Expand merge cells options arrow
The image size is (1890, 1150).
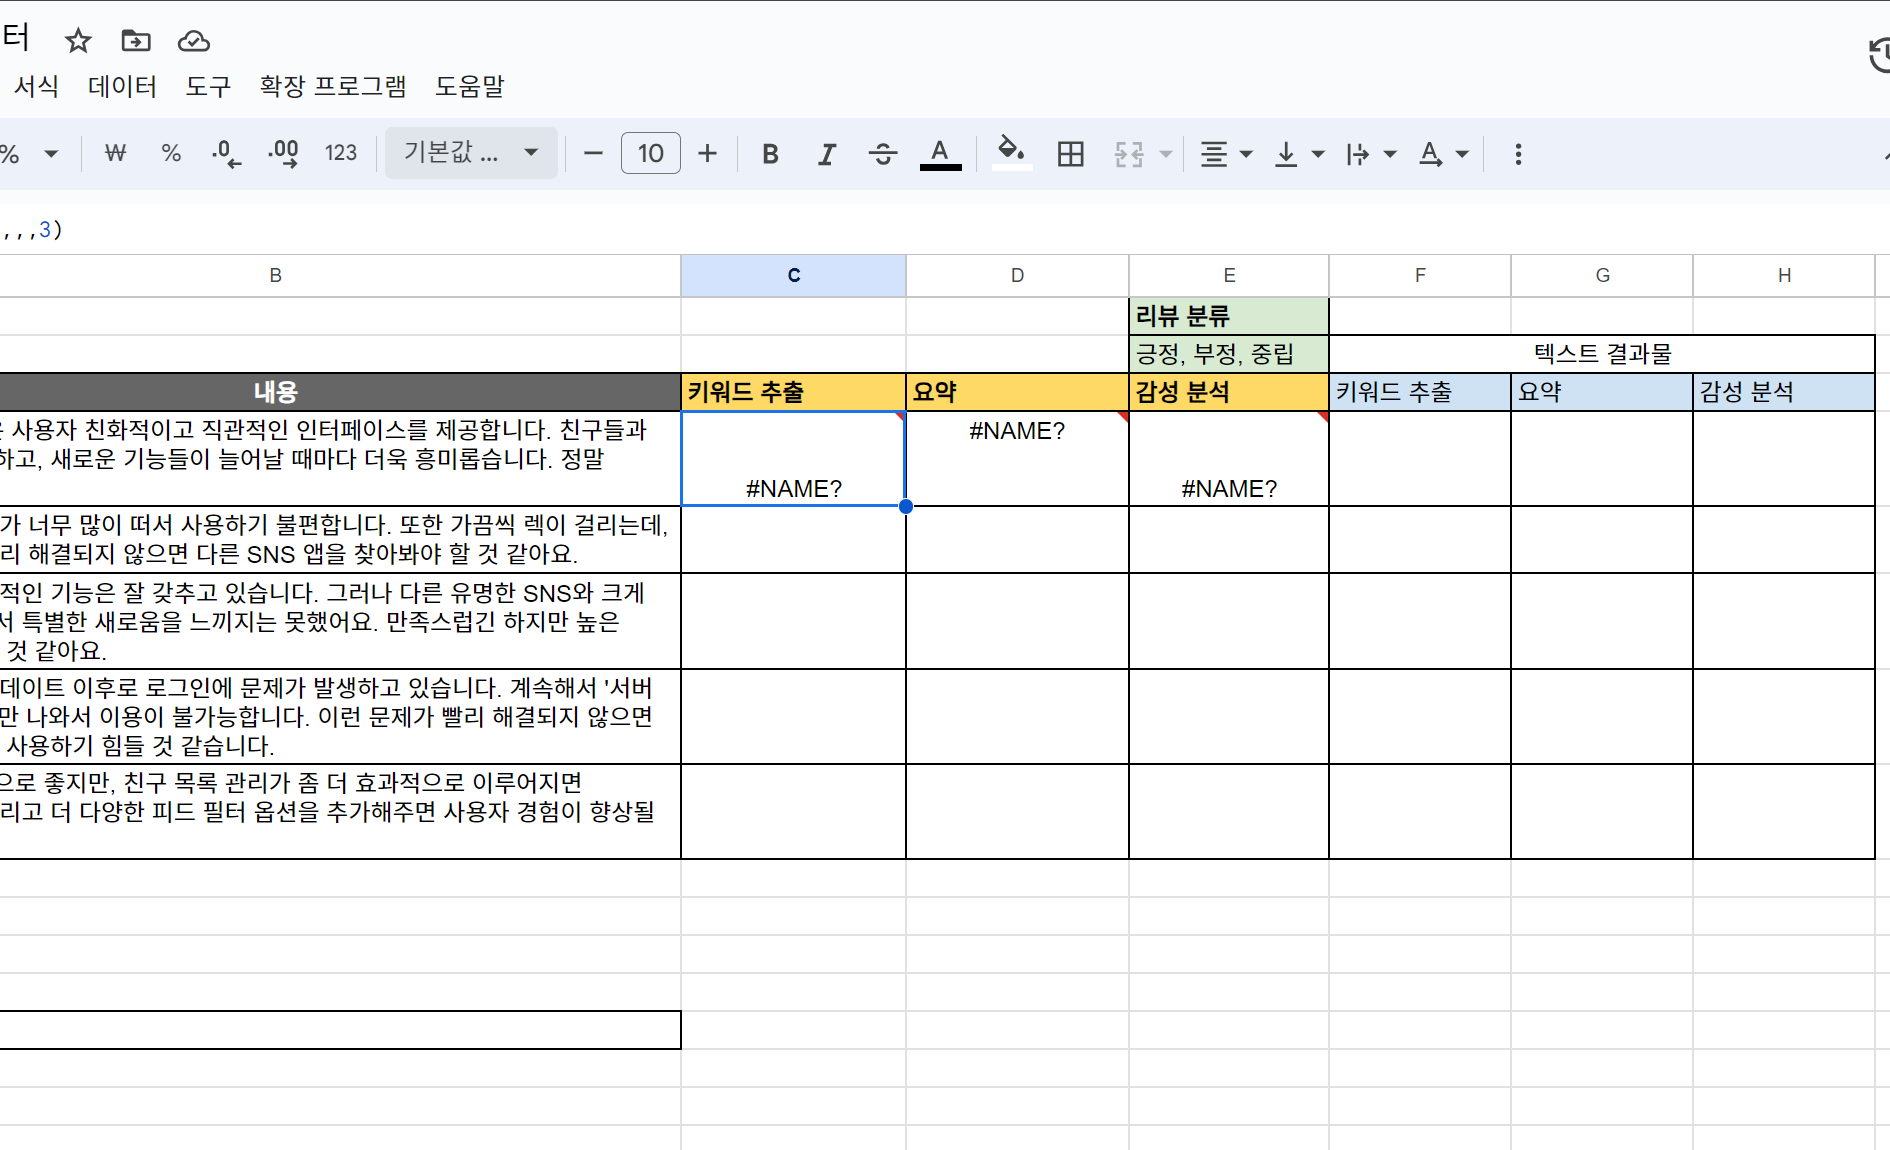tap(1166, 154)
